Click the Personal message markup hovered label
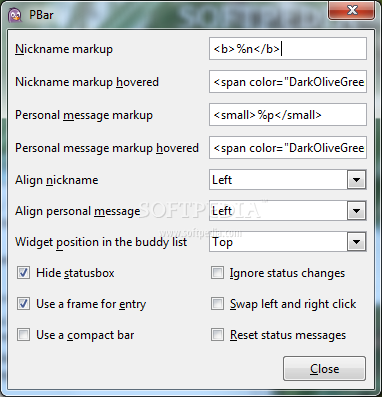The height and width of the screenshot is (397, 382). point(107,148)
